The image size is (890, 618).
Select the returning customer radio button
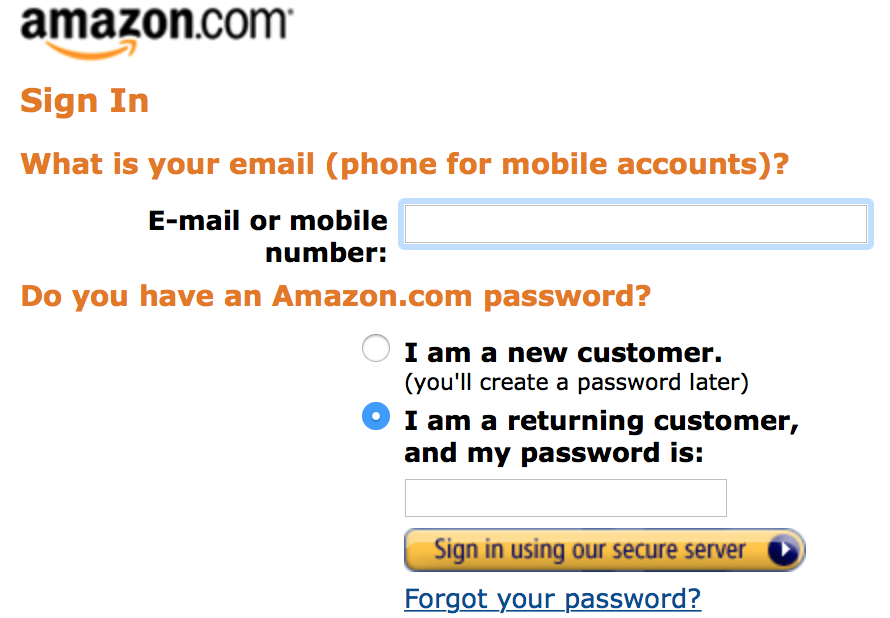(x=376, y=417)
